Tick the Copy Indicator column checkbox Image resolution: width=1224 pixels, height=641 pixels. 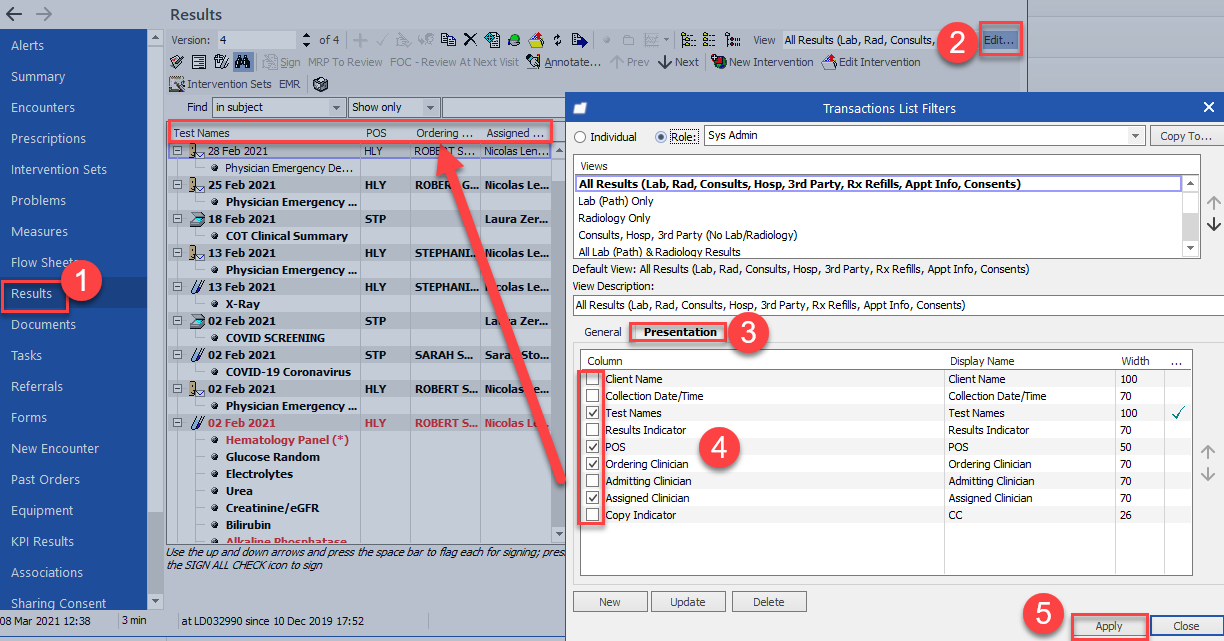[594, 515]
